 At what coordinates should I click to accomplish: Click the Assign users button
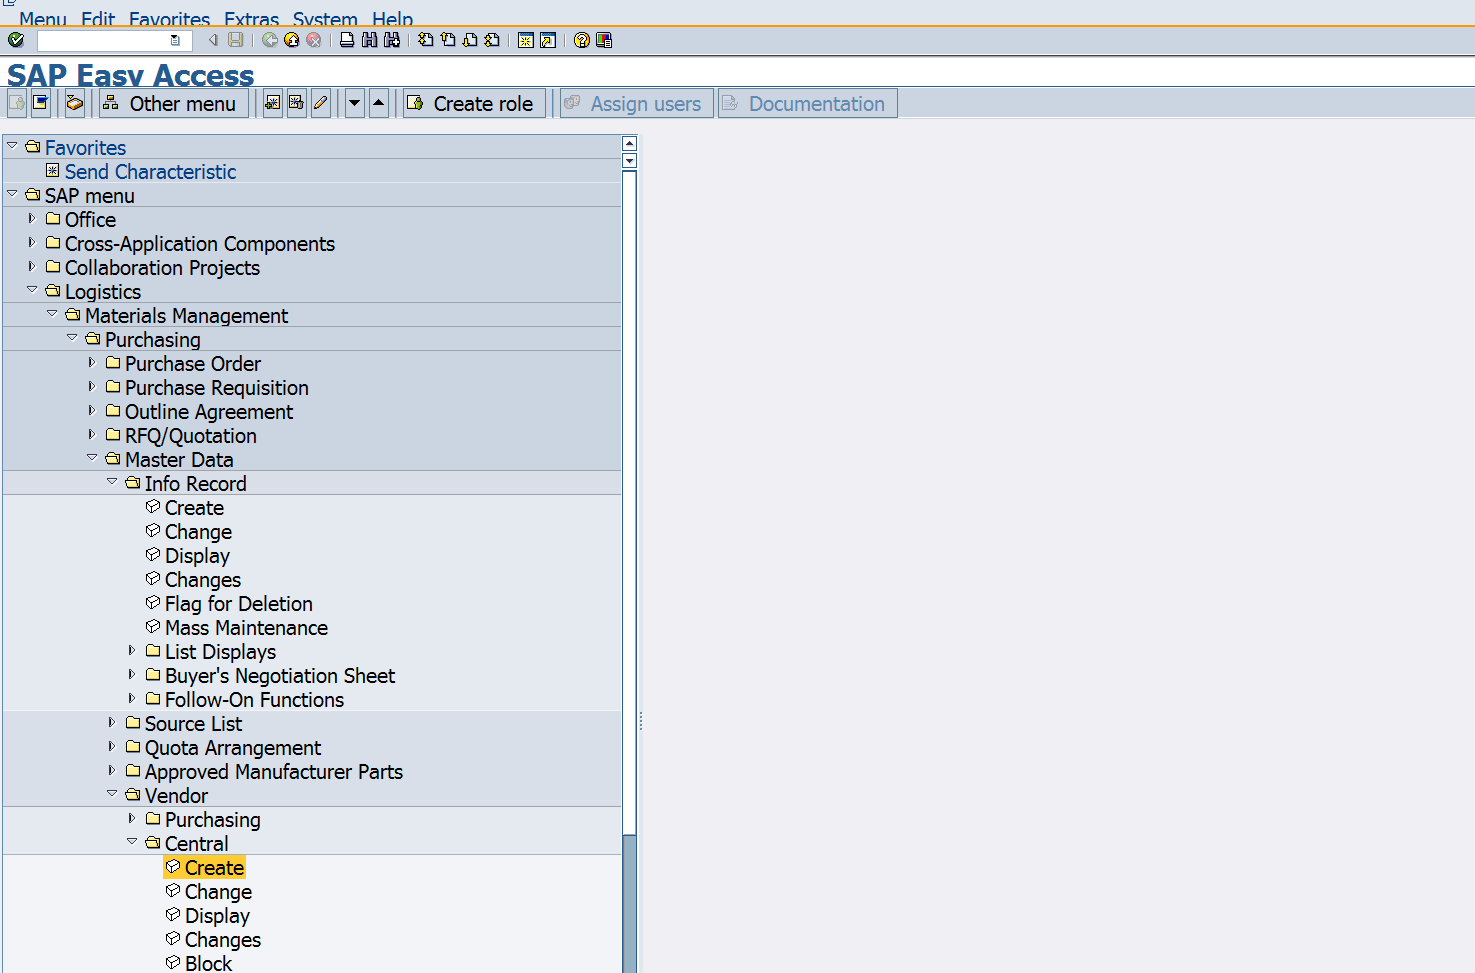(637, 103)
